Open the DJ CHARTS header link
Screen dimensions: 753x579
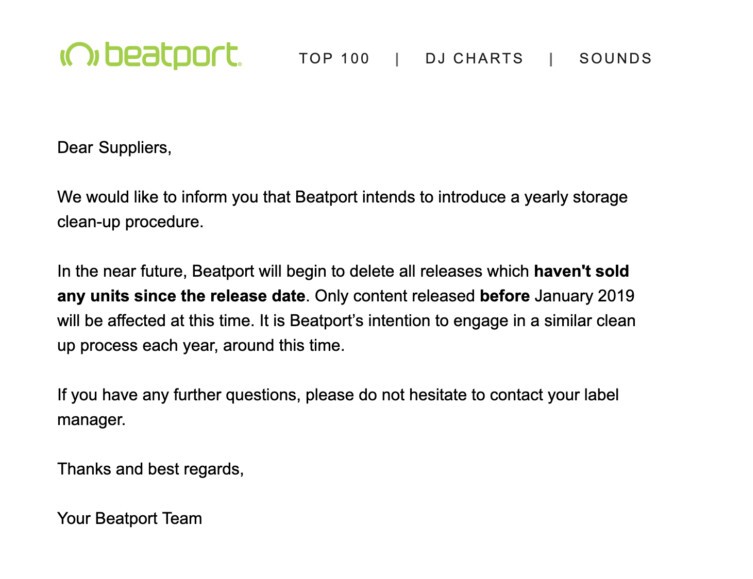pos(474,59)
